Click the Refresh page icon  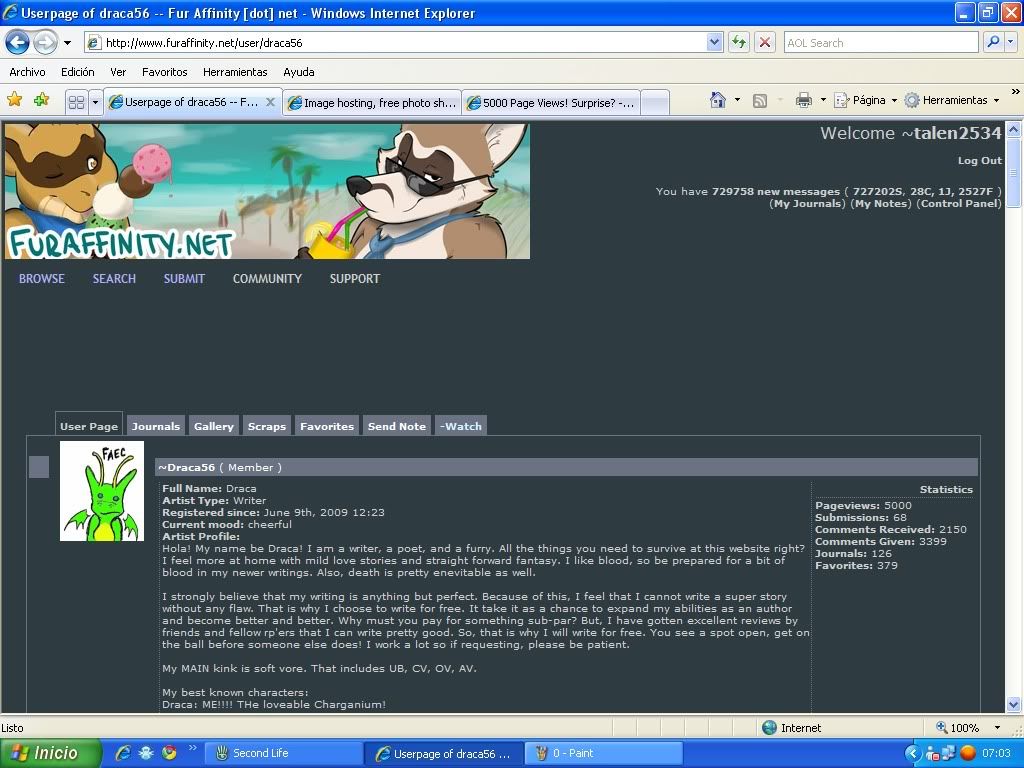[x=739, y=42]
